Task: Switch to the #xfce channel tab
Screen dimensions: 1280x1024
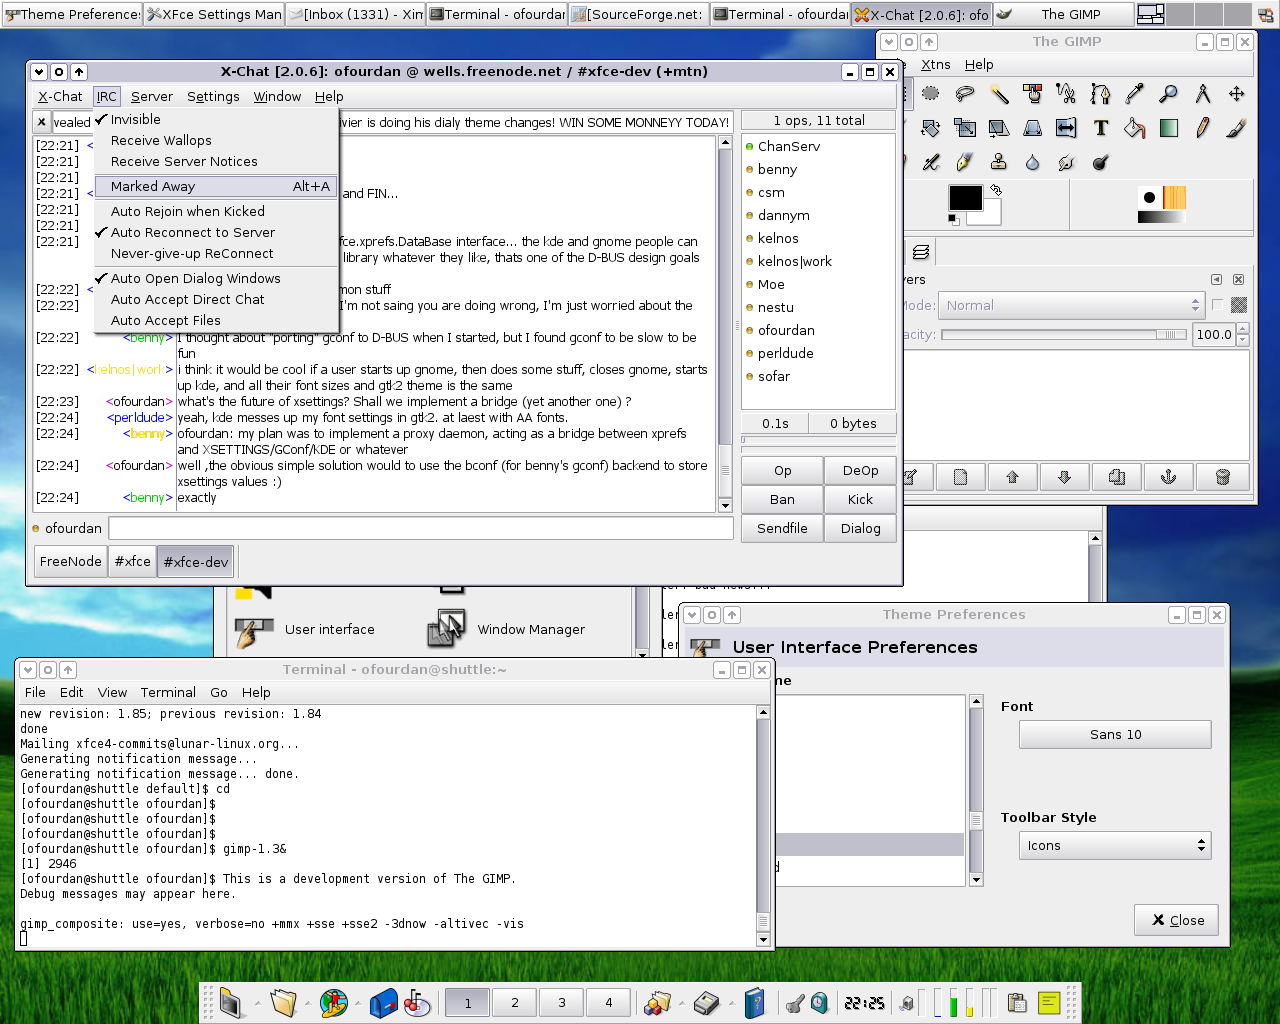Action: 132,562
